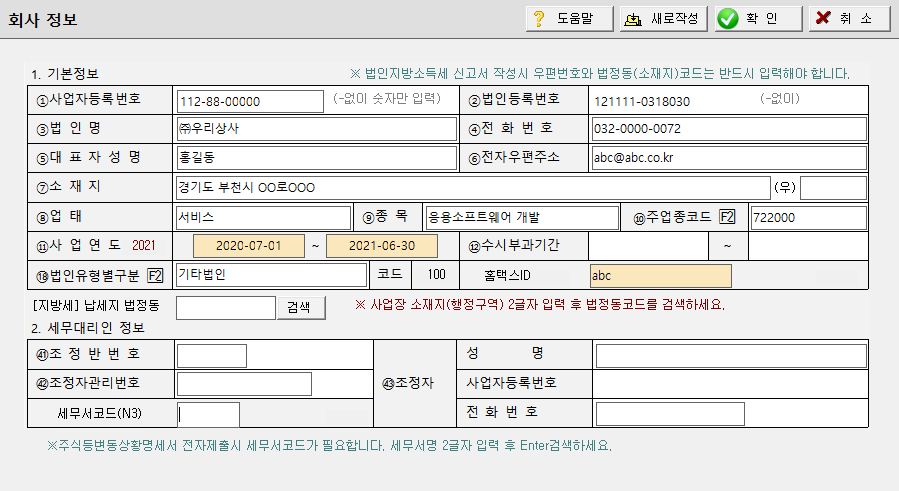Click the 법인유형별구분 field 기타법인
899x491 pixels.
click(271, 275)
